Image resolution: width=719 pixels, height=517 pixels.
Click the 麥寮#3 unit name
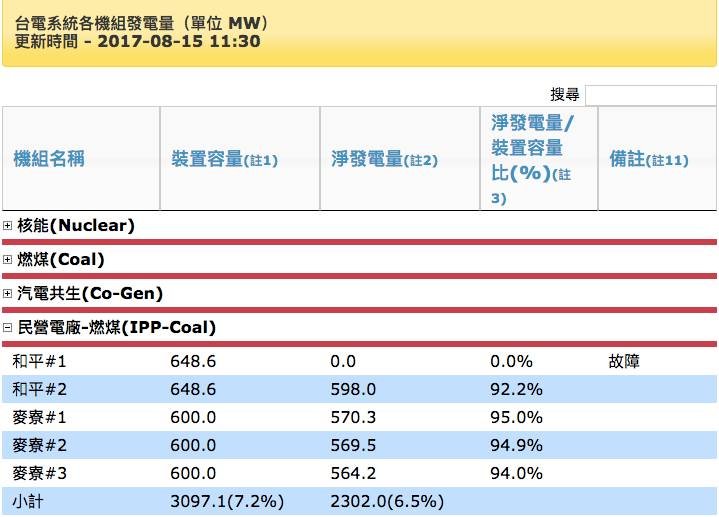pos(39,473)
